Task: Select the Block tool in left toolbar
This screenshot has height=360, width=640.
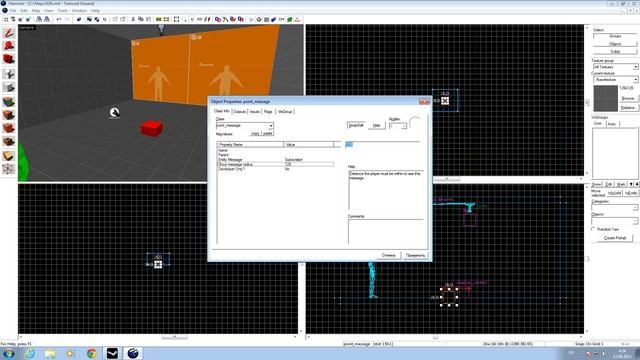Action: (9, 87)
